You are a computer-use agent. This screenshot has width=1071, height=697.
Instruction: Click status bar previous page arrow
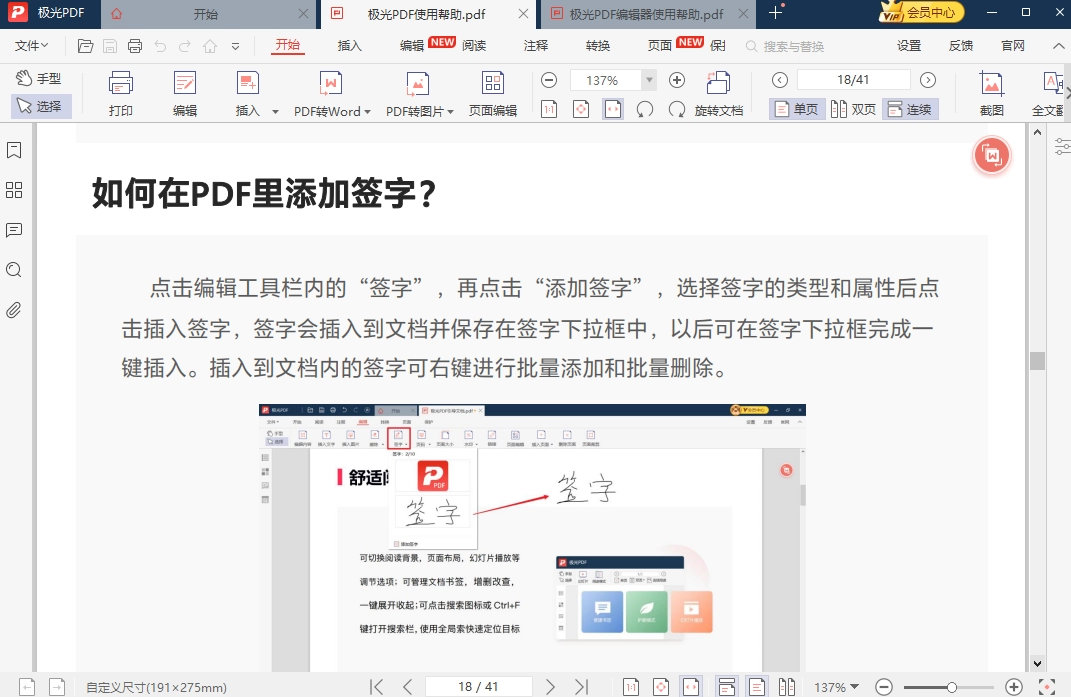point(408,687)
